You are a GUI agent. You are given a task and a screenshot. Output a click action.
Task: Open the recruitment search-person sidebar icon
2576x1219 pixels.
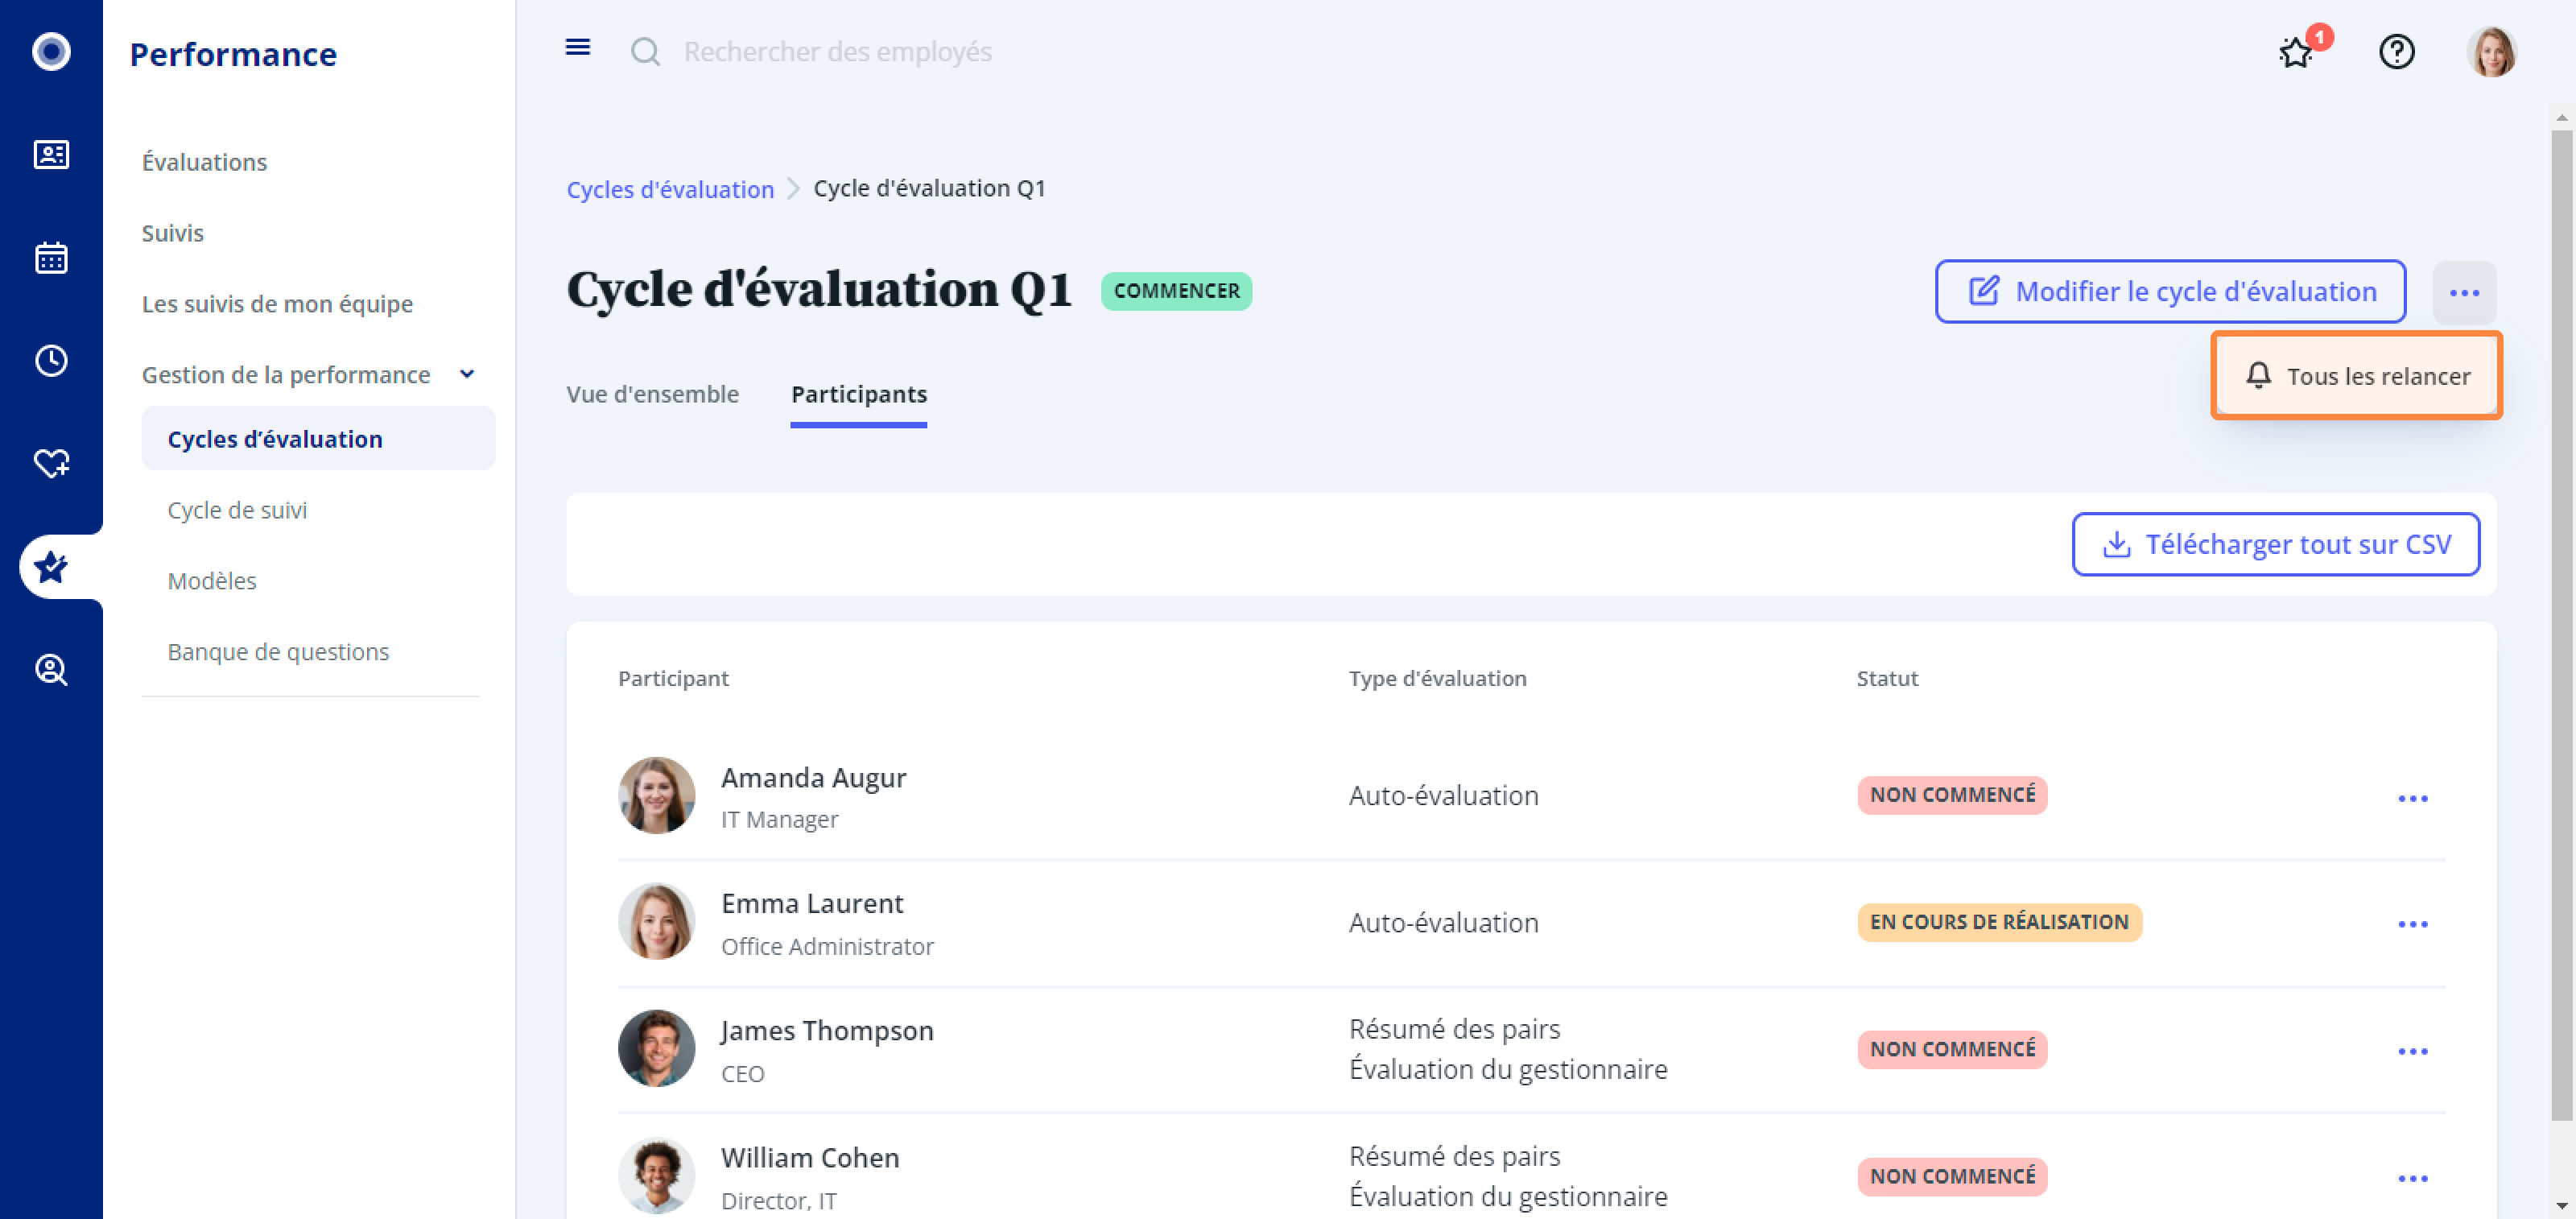pyautogui.click(x=51, y=670)
